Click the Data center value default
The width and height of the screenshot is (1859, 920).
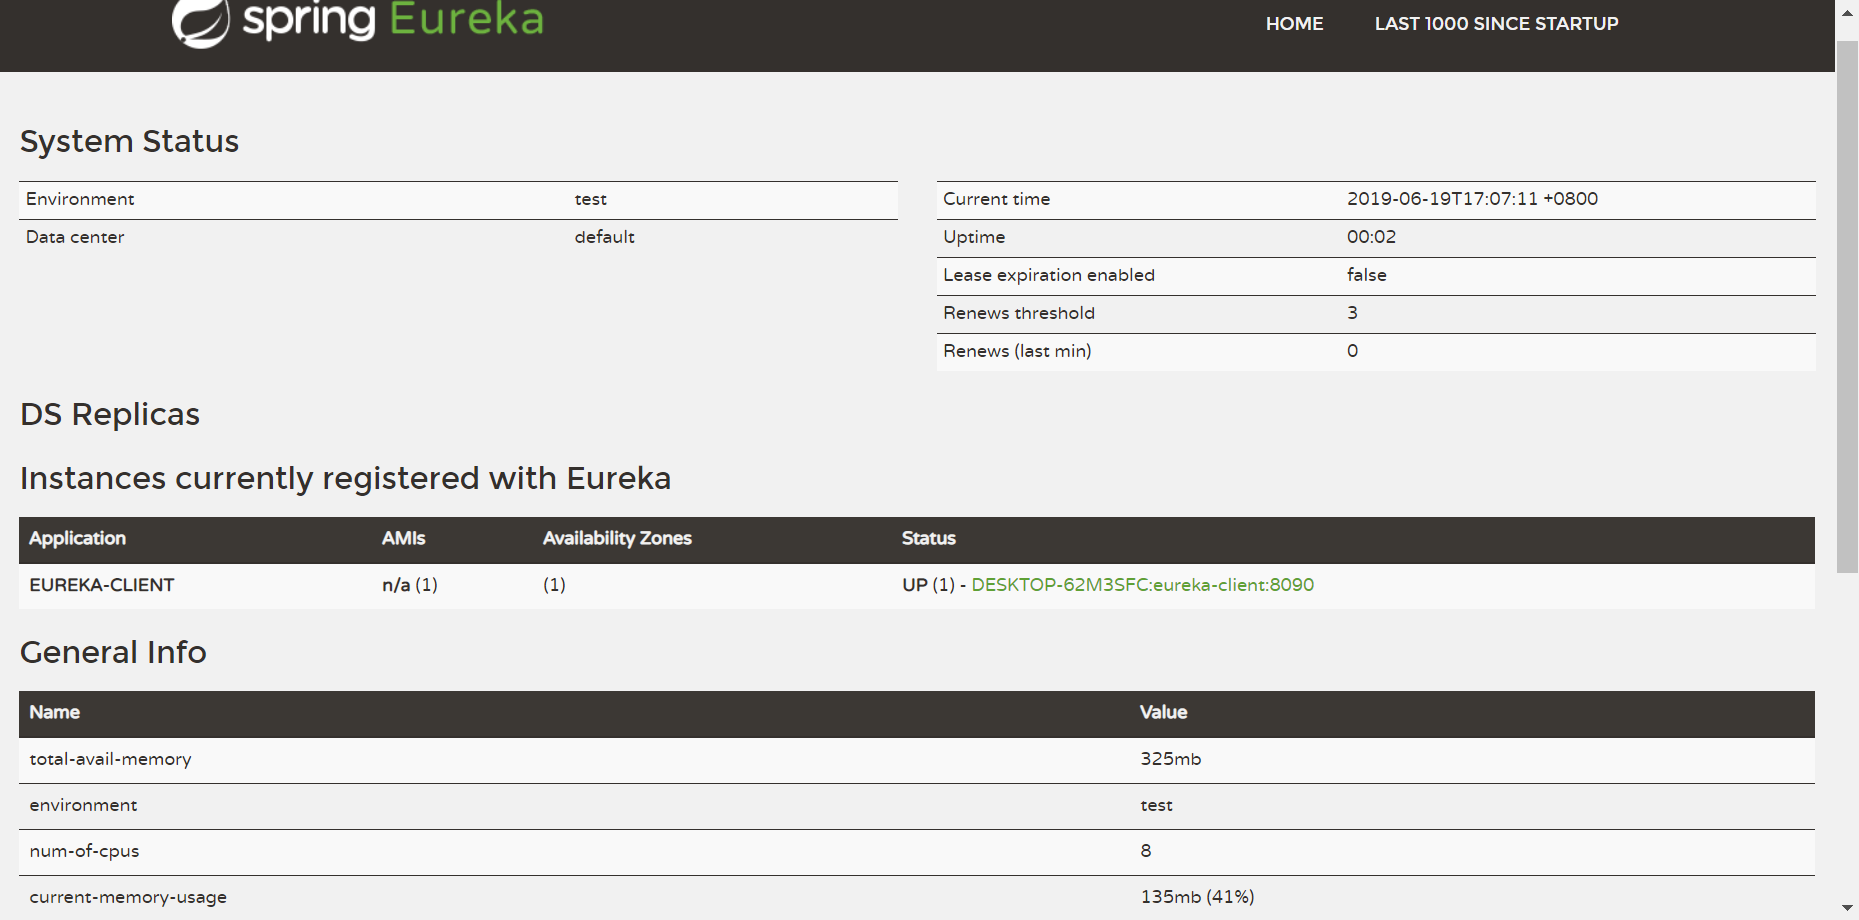click(604, 237)
